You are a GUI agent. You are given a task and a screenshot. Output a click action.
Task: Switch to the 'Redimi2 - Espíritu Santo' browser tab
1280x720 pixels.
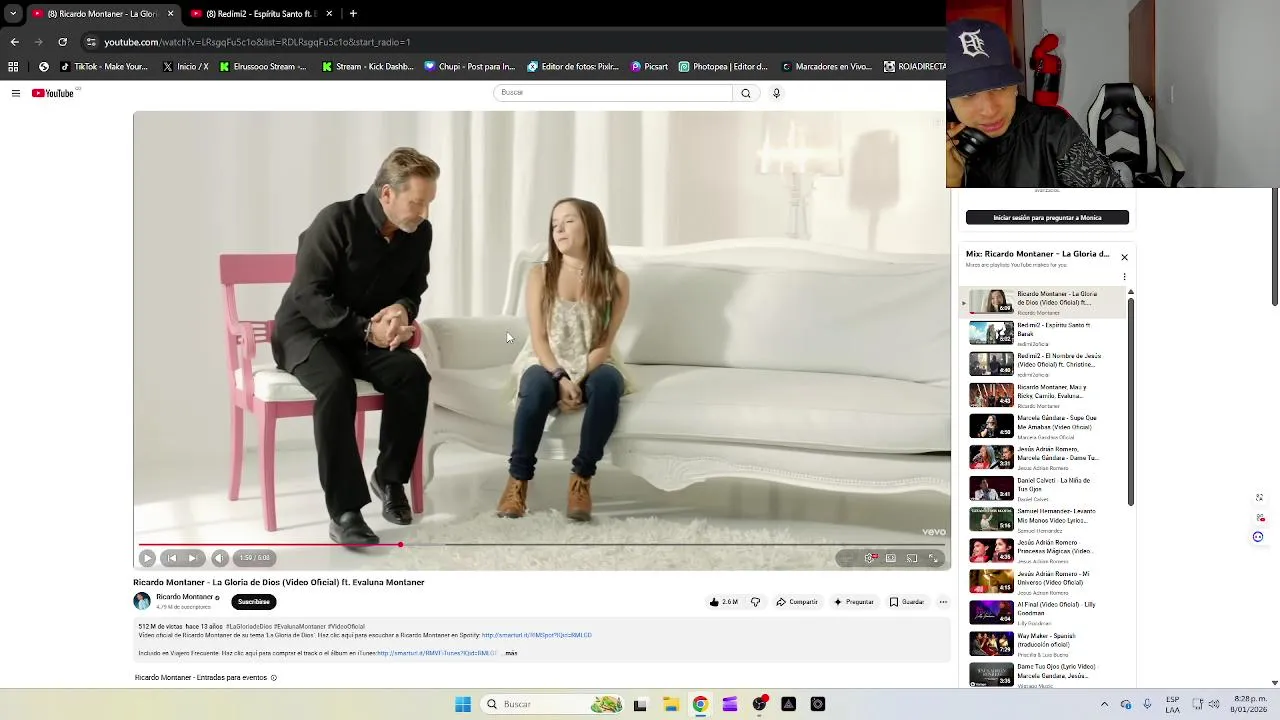[x=262, y=14]
